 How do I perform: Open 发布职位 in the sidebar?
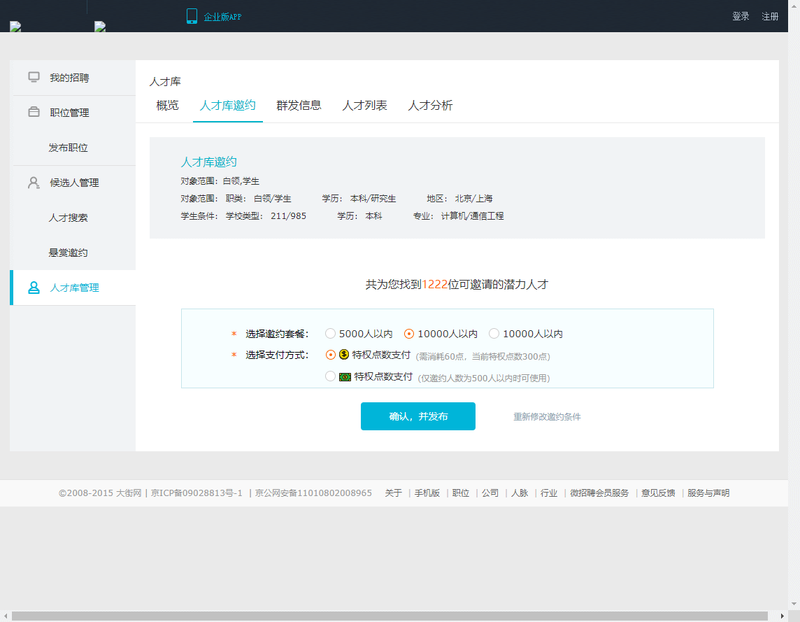(68, 147)
